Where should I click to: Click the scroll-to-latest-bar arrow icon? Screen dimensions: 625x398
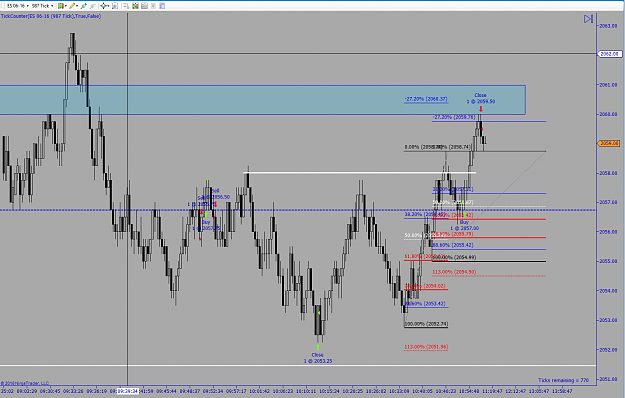tap(588, 19)
